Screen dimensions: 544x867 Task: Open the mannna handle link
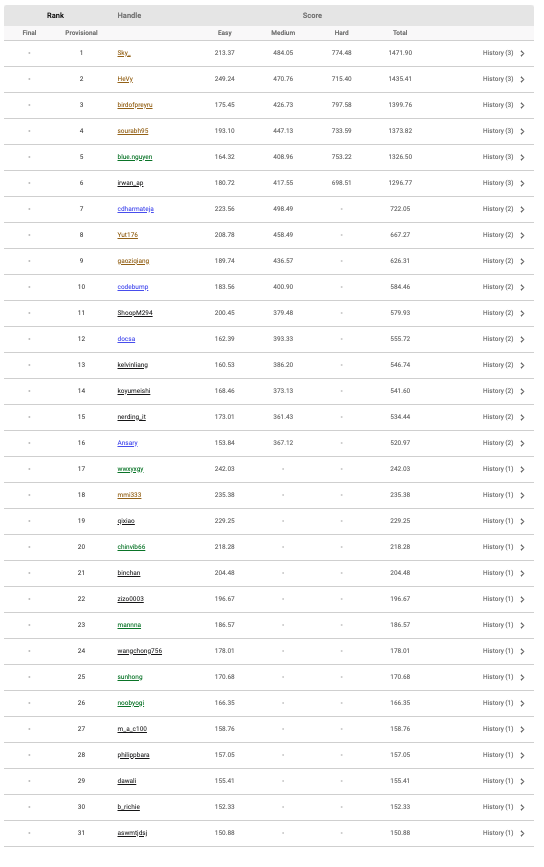tap(129, 625)
